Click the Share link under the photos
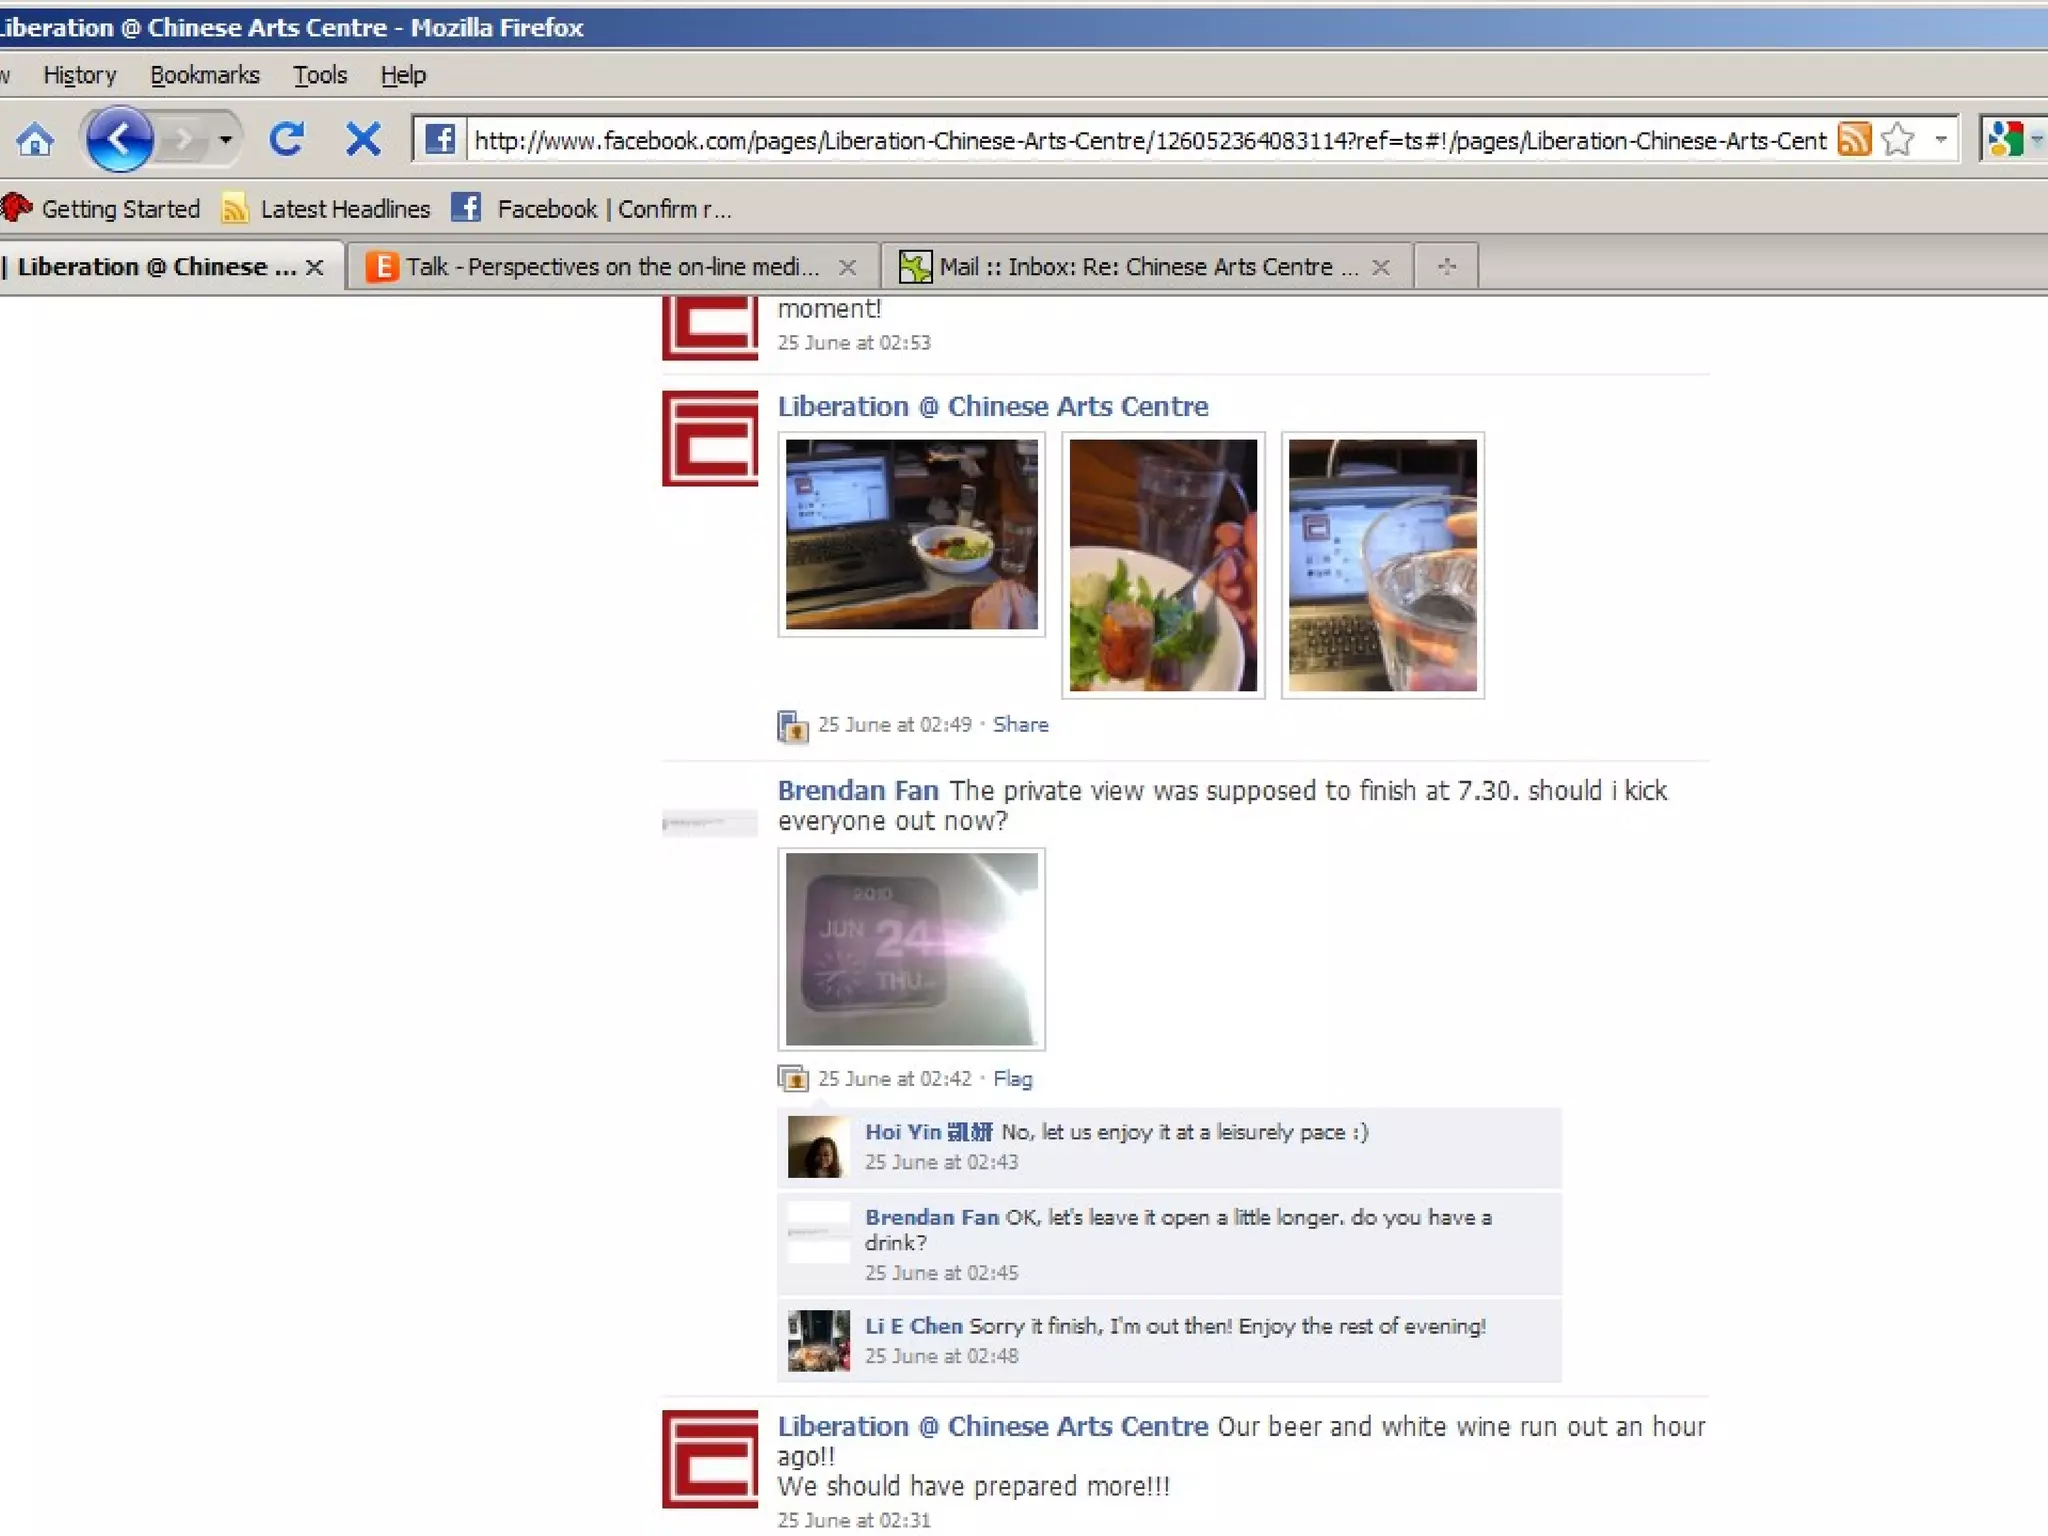 1020,724
